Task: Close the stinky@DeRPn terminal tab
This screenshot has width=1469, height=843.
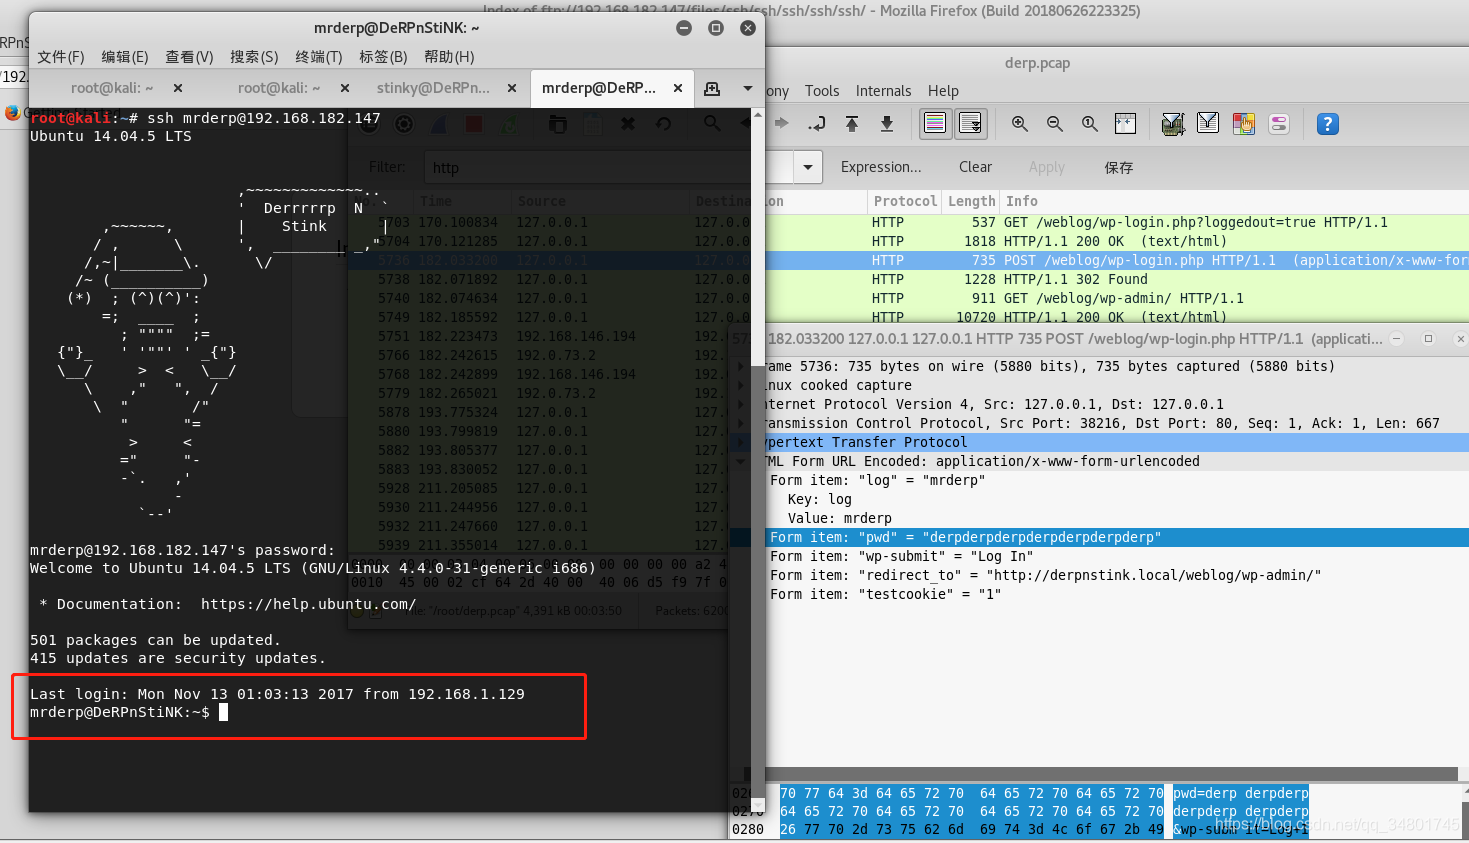Action: tap(512, 88)
